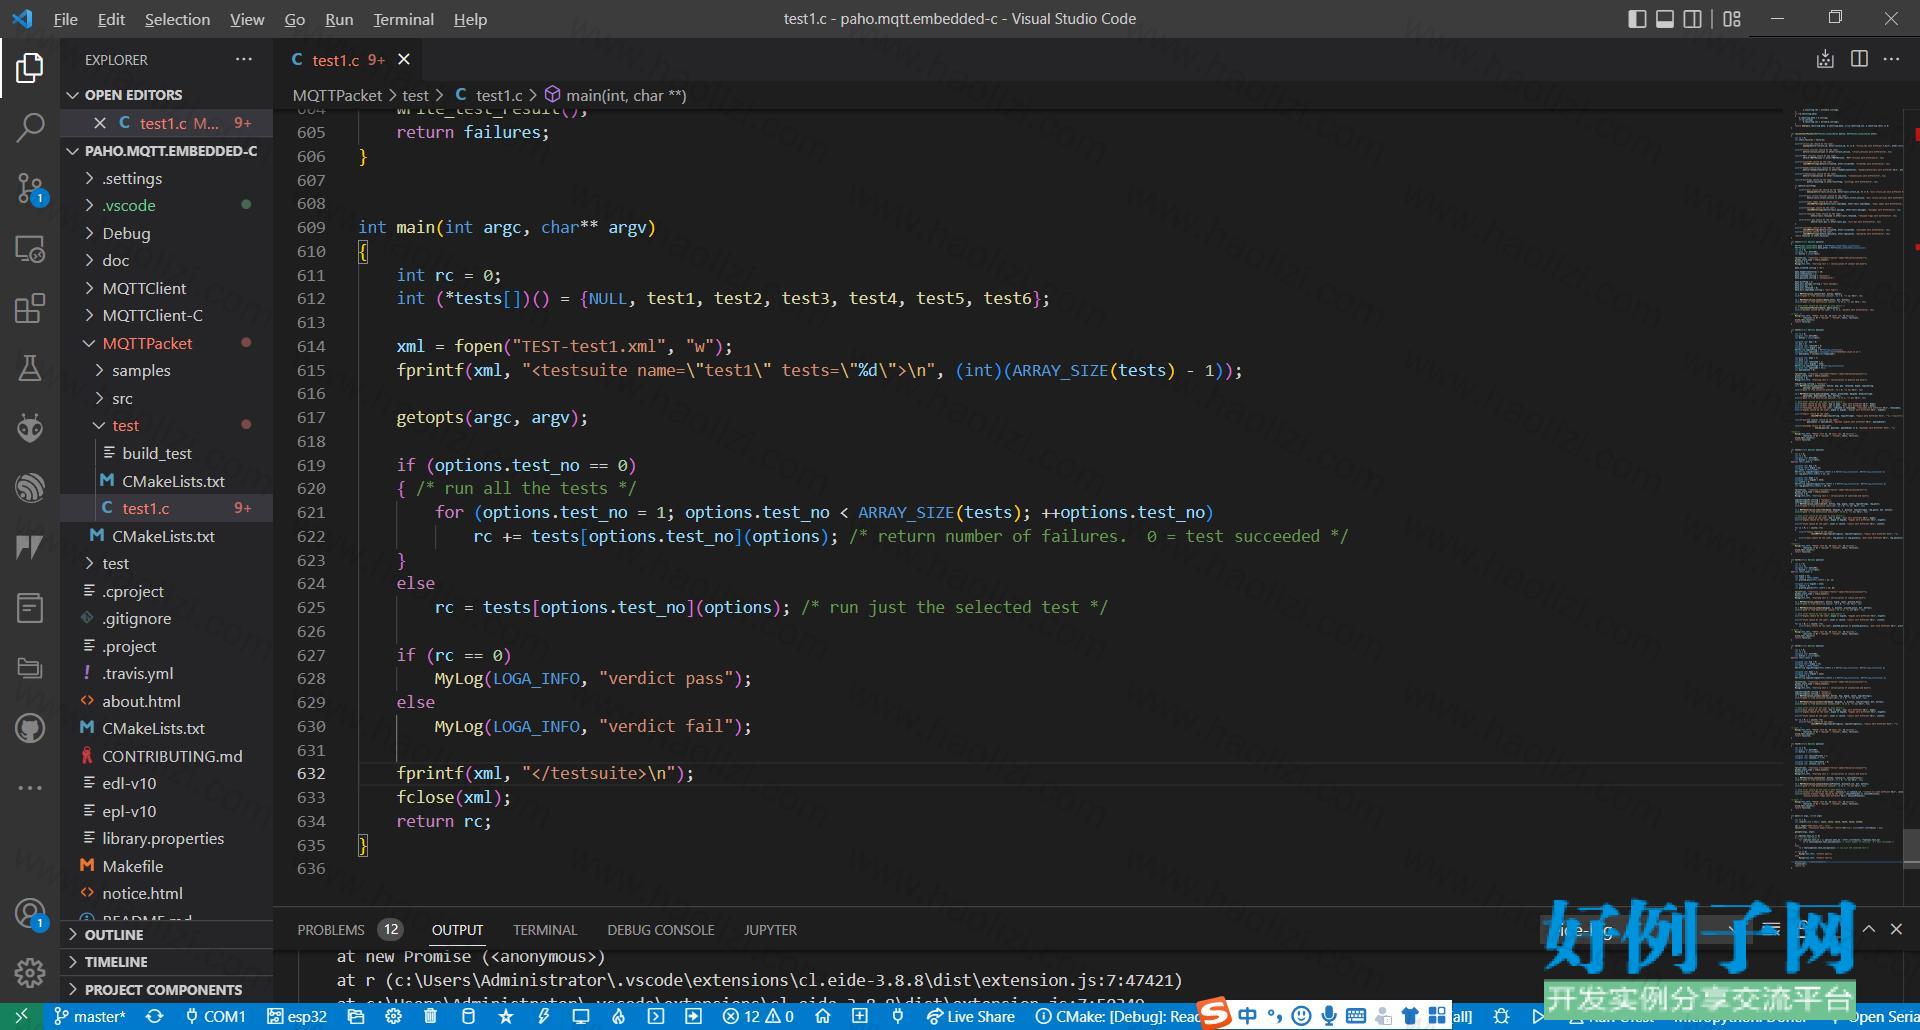
Task: Open the Remote Explorer icon
Action: tap(30, 248)
